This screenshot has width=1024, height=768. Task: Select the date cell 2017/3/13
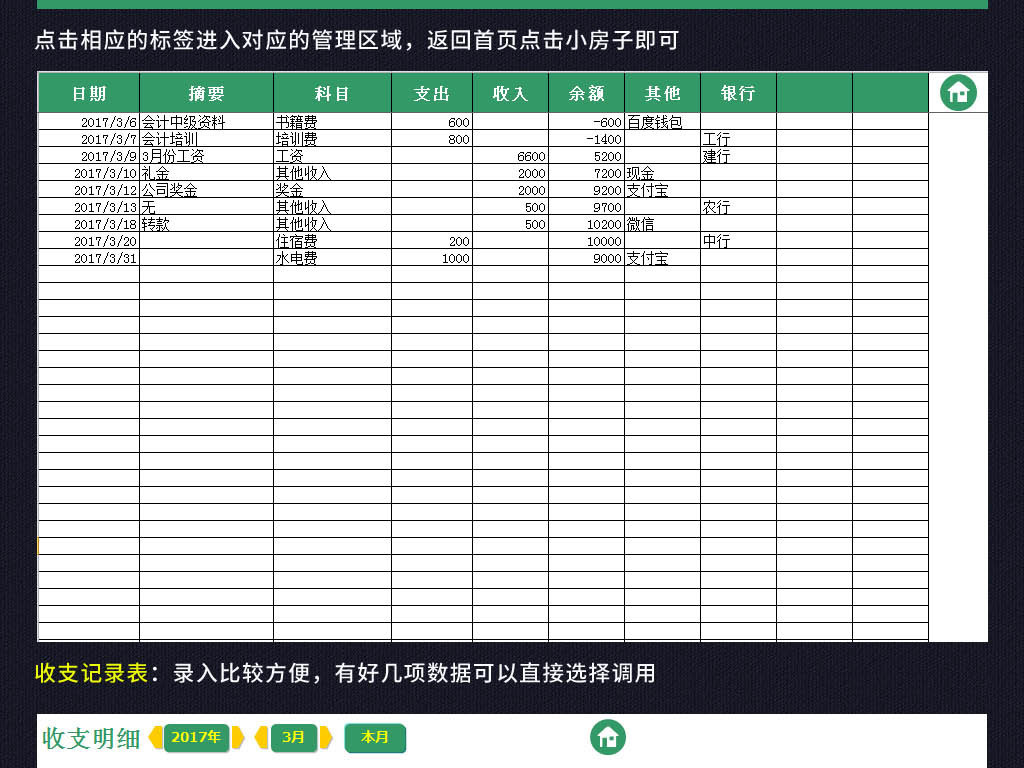coord(89,207)
